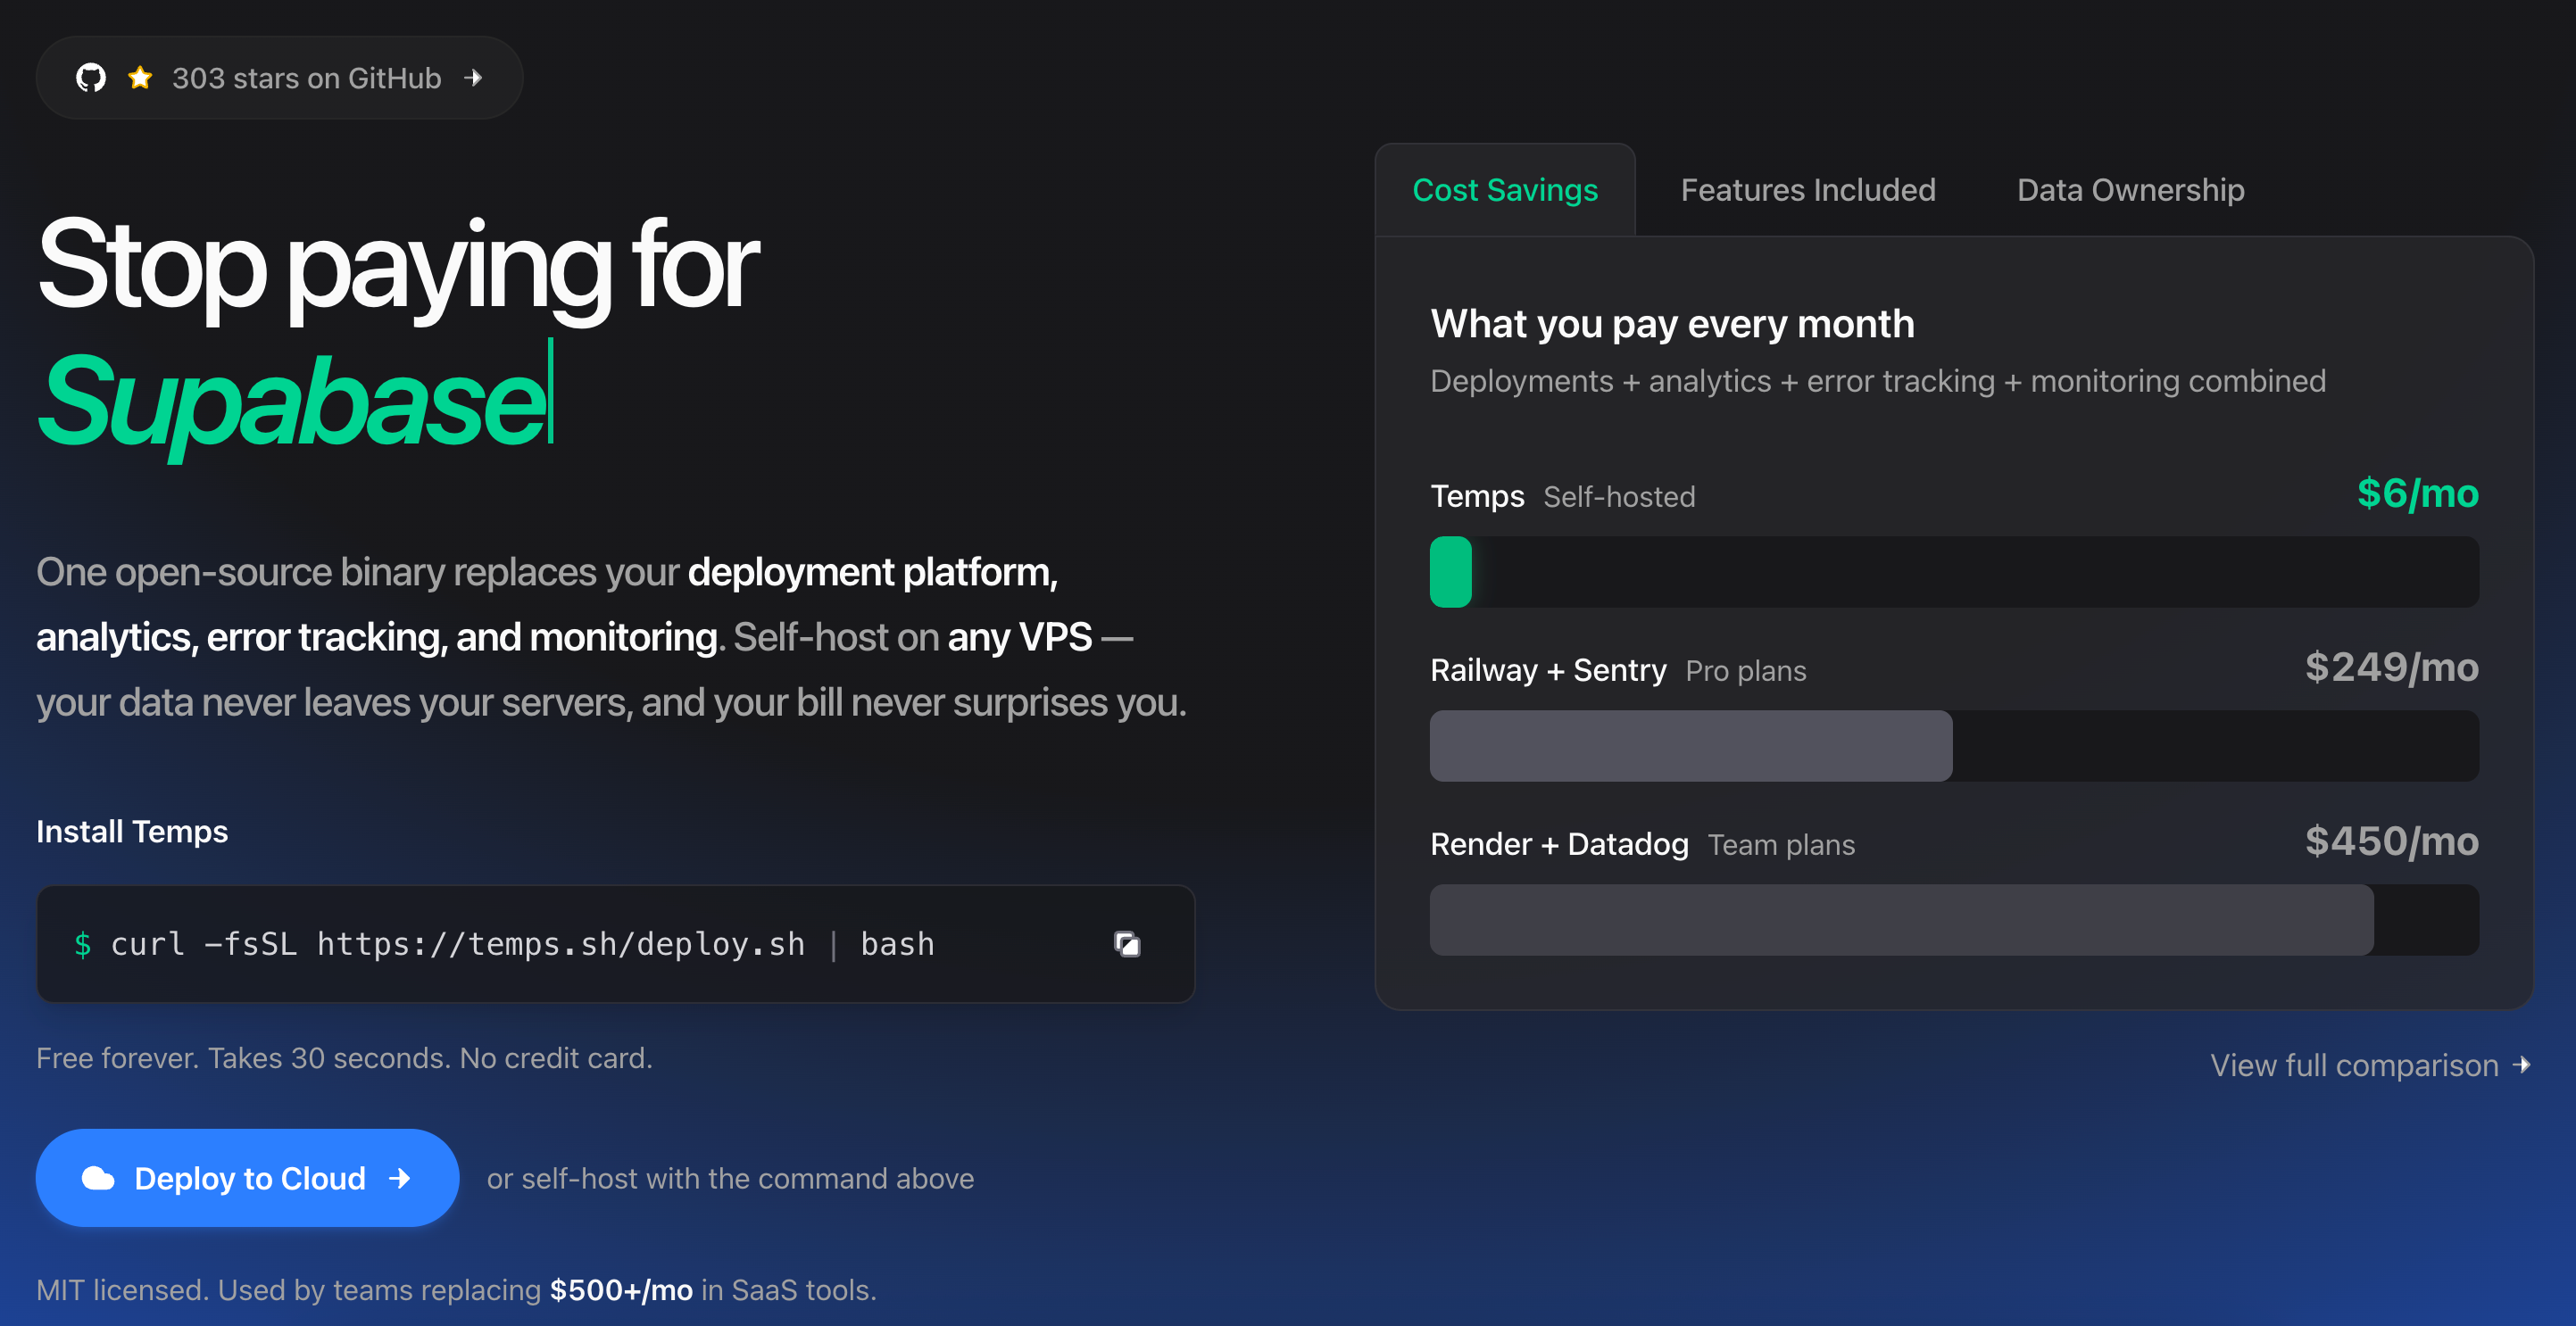Image resolution: width=2576 pixels, height=1326 pixels.
Task: Click the Render + Datadog cost bar
Action: click(1900, 920)
